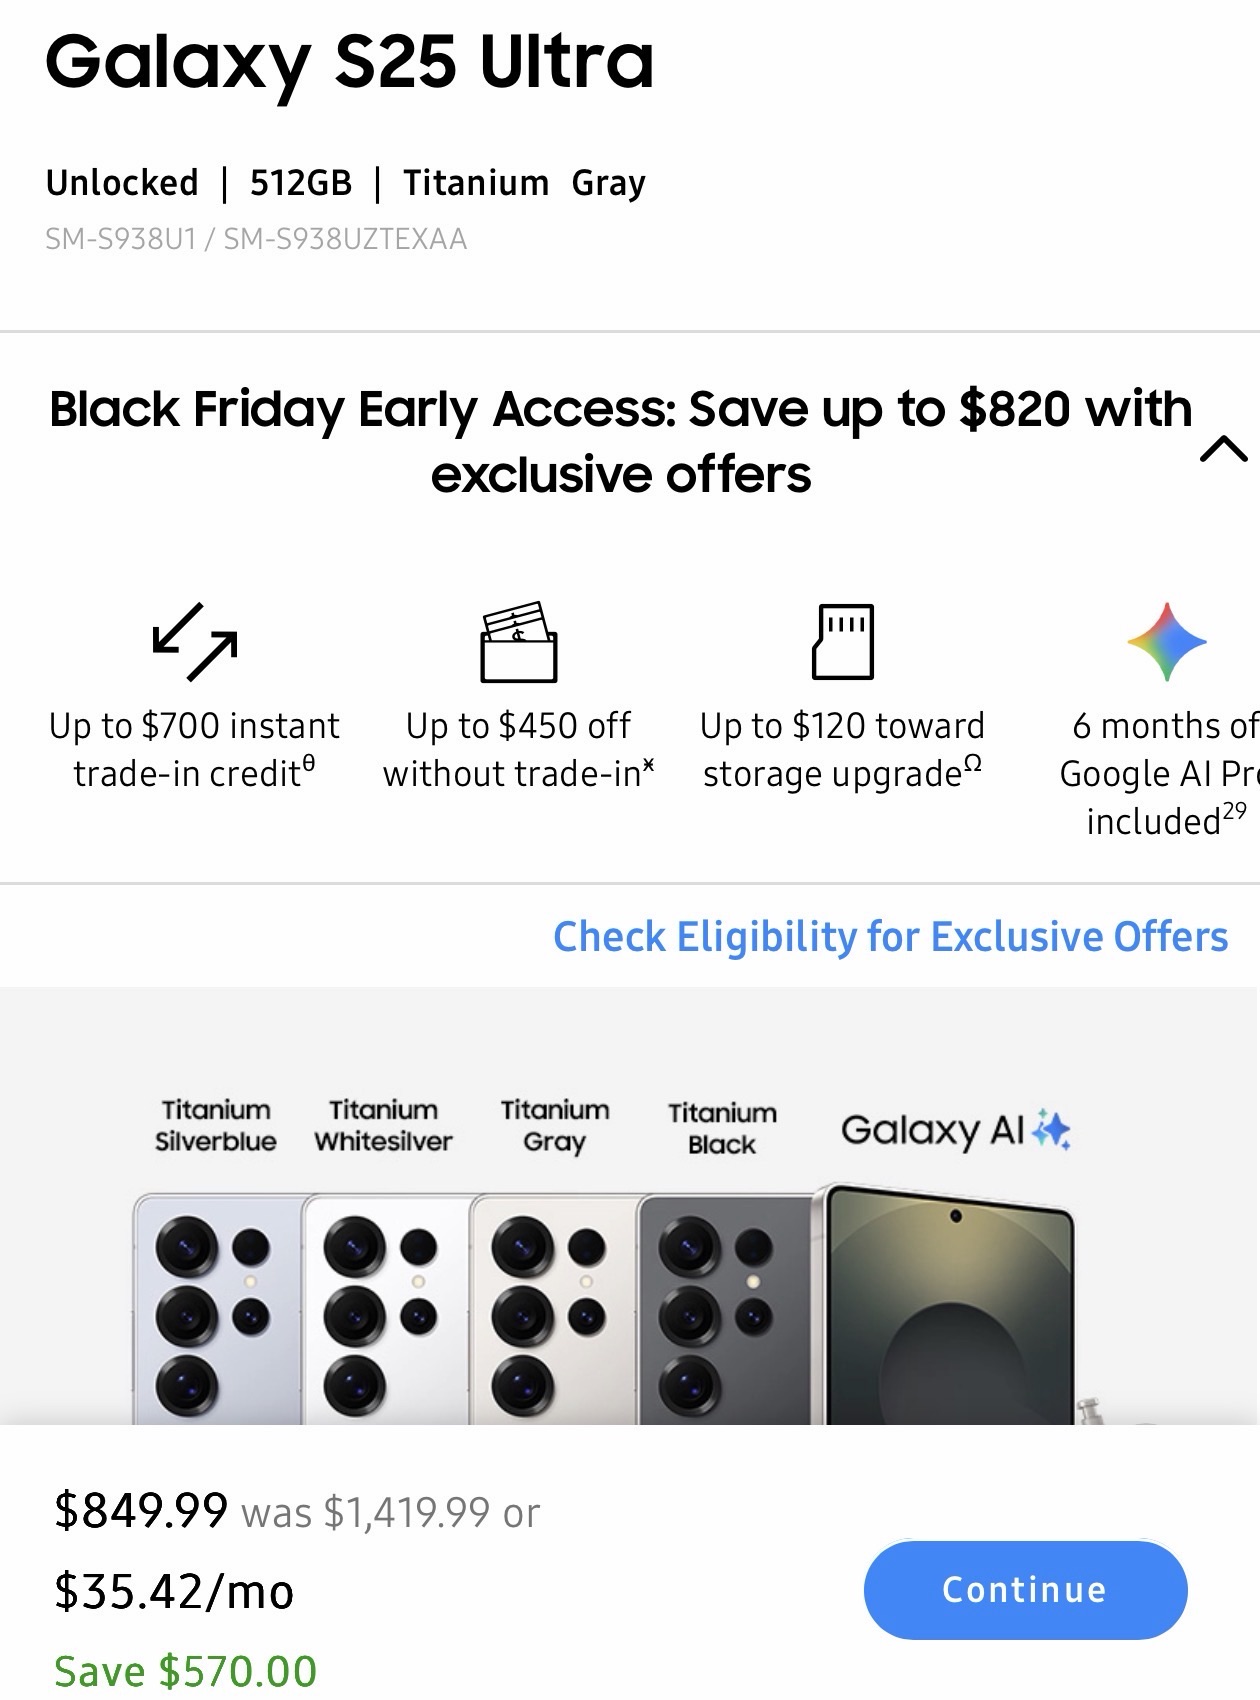Image resolution: width=1260 pixels, height=1700 pixels.
Task: Click the Google AI sparkle icon
Action: point(1166,642)
